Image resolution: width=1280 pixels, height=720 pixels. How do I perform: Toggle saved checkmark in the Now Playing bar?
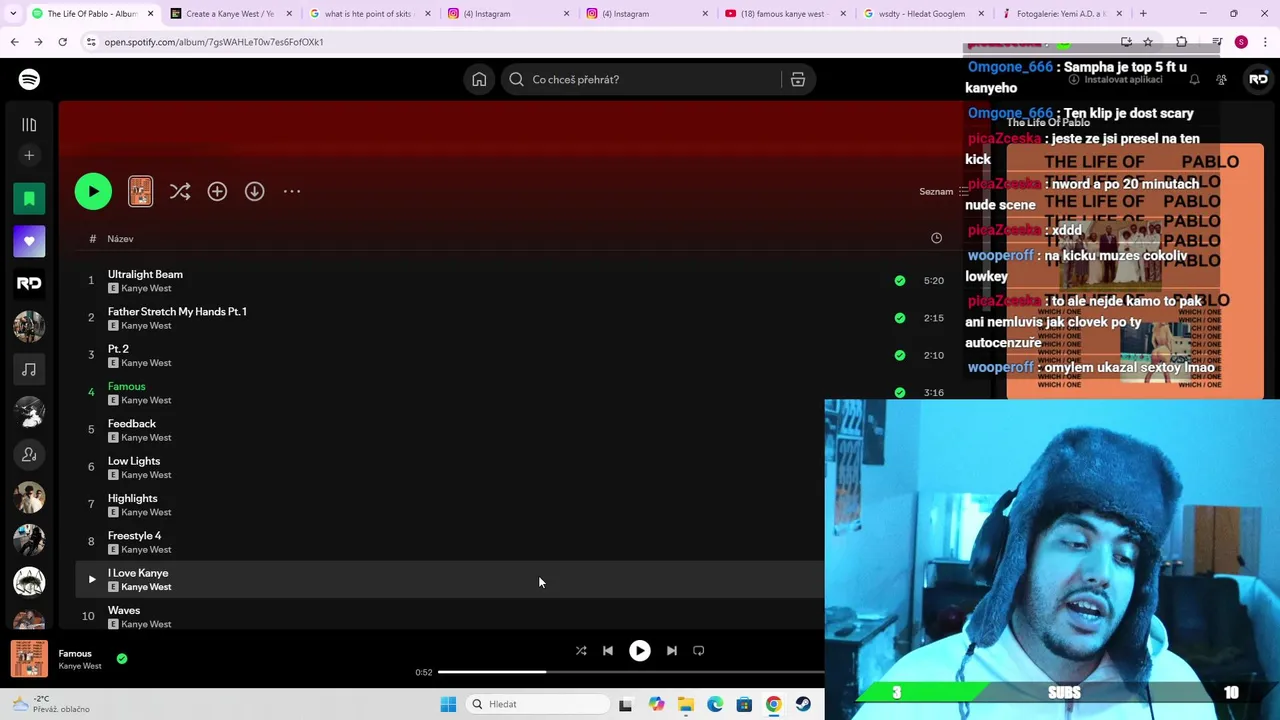pyautogui.click(x=122, y=659)
